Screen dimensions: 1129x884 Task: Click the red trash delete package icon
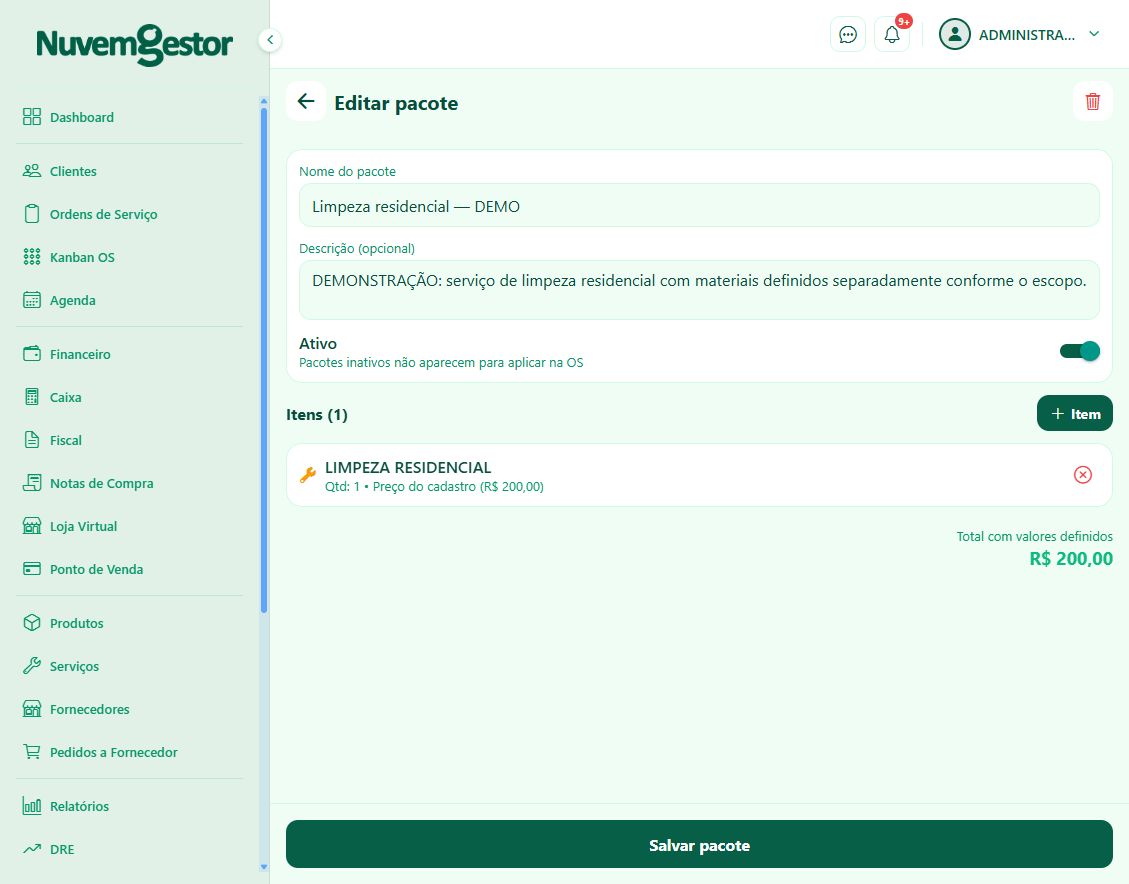coord(1092,102)
